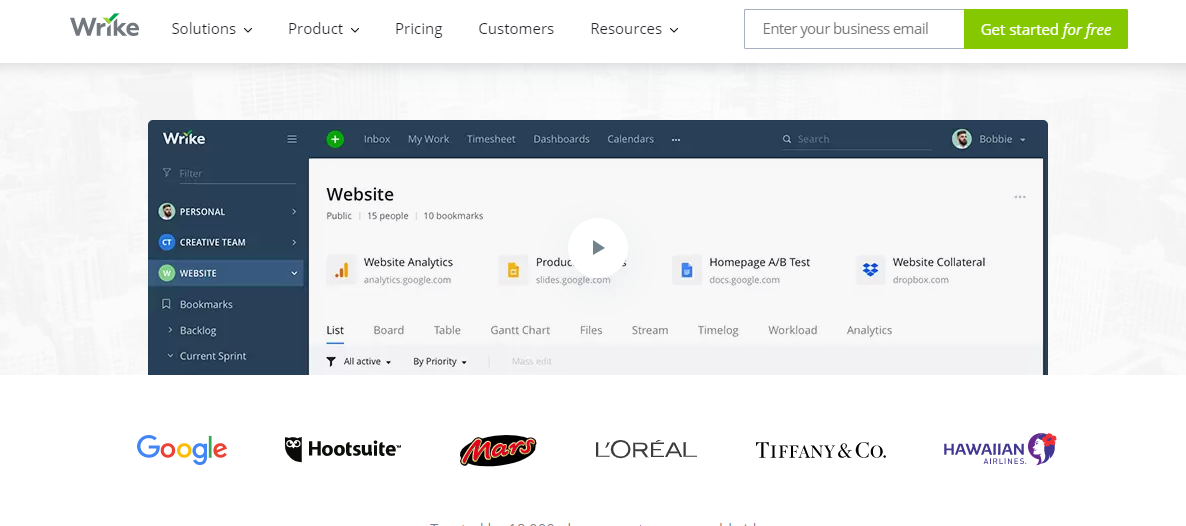Viewport: 1186px width, 526px height.
Task: Click Get started for free button
Action: click(1046, 29)
